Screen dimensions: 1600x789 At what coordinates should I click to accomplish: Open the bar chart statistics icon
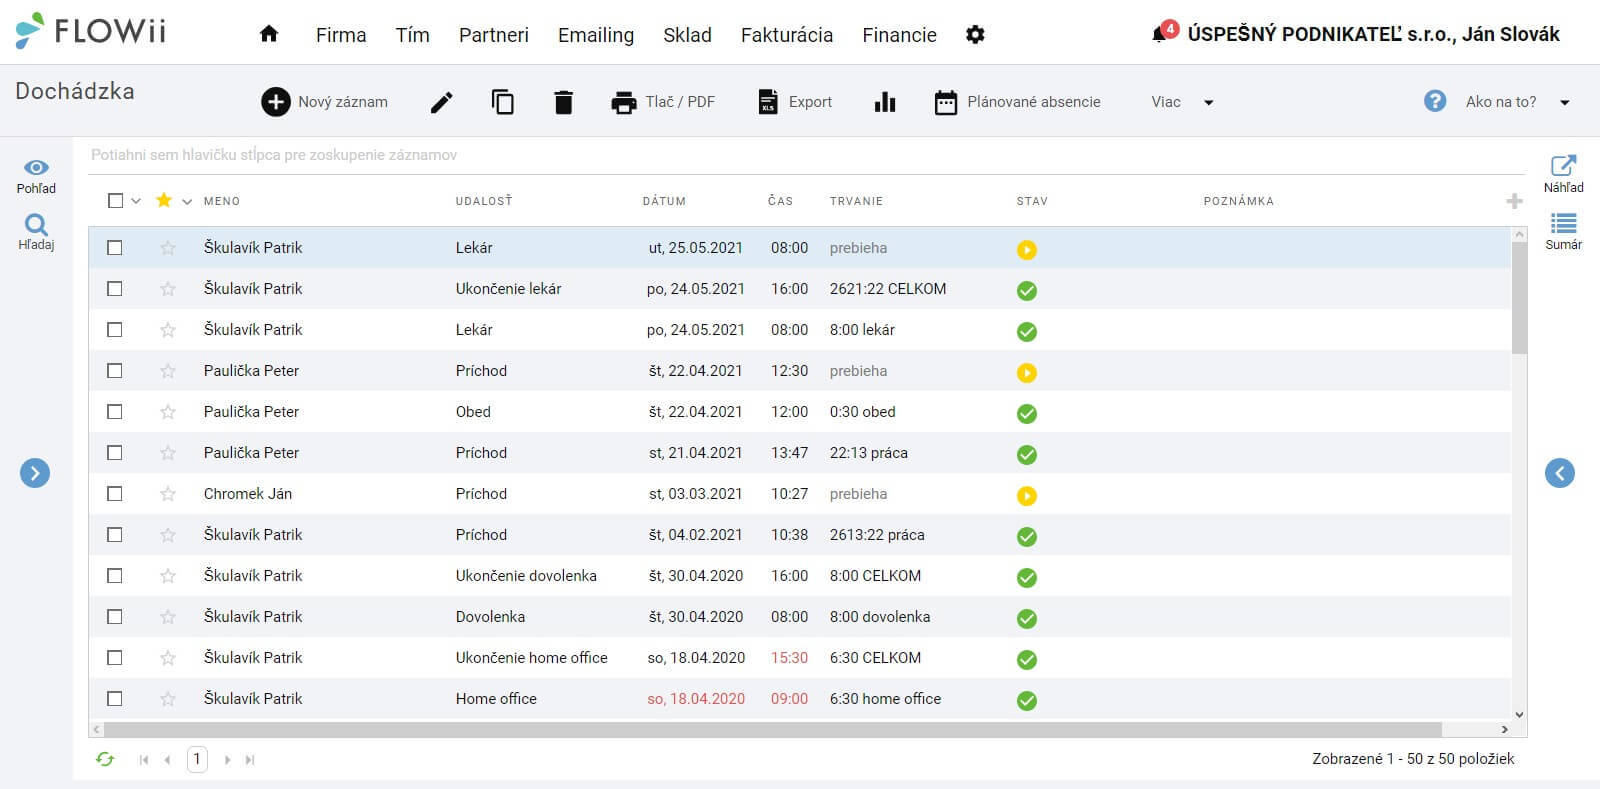click(x=885, y=102)
